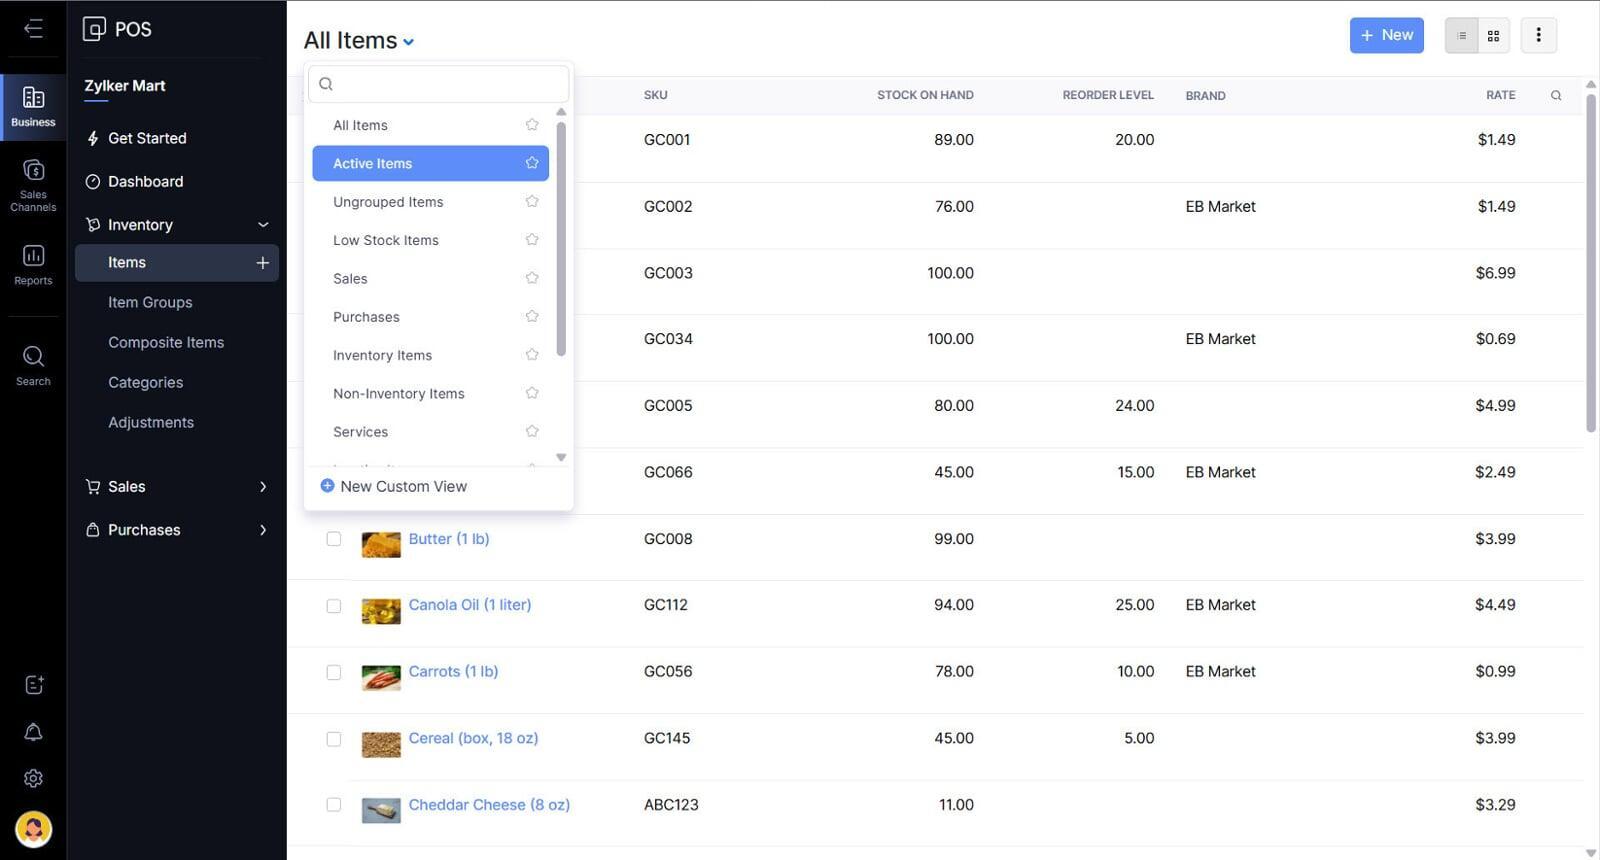Viewport: 1600px width, 860px height.
Task: Open the more options kebab menu
Action: [x=1538, y=36]
